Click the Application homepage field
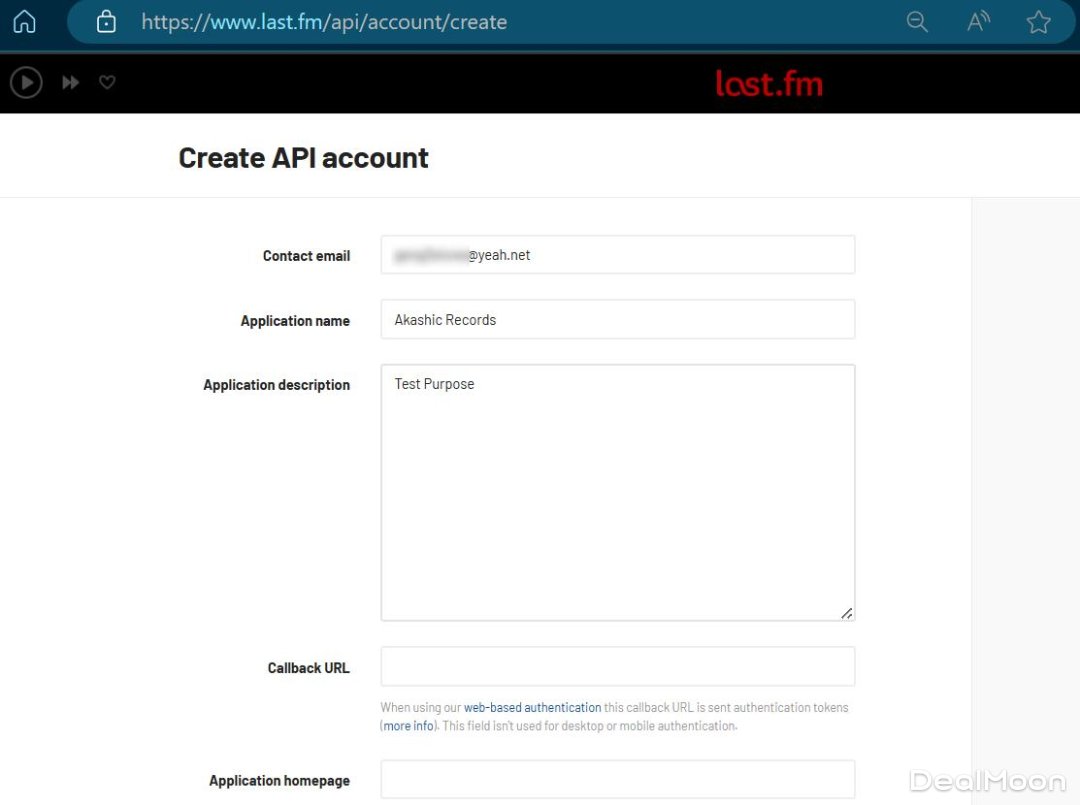The width and height of the screenshot is (1080, 805). (617, 780)
